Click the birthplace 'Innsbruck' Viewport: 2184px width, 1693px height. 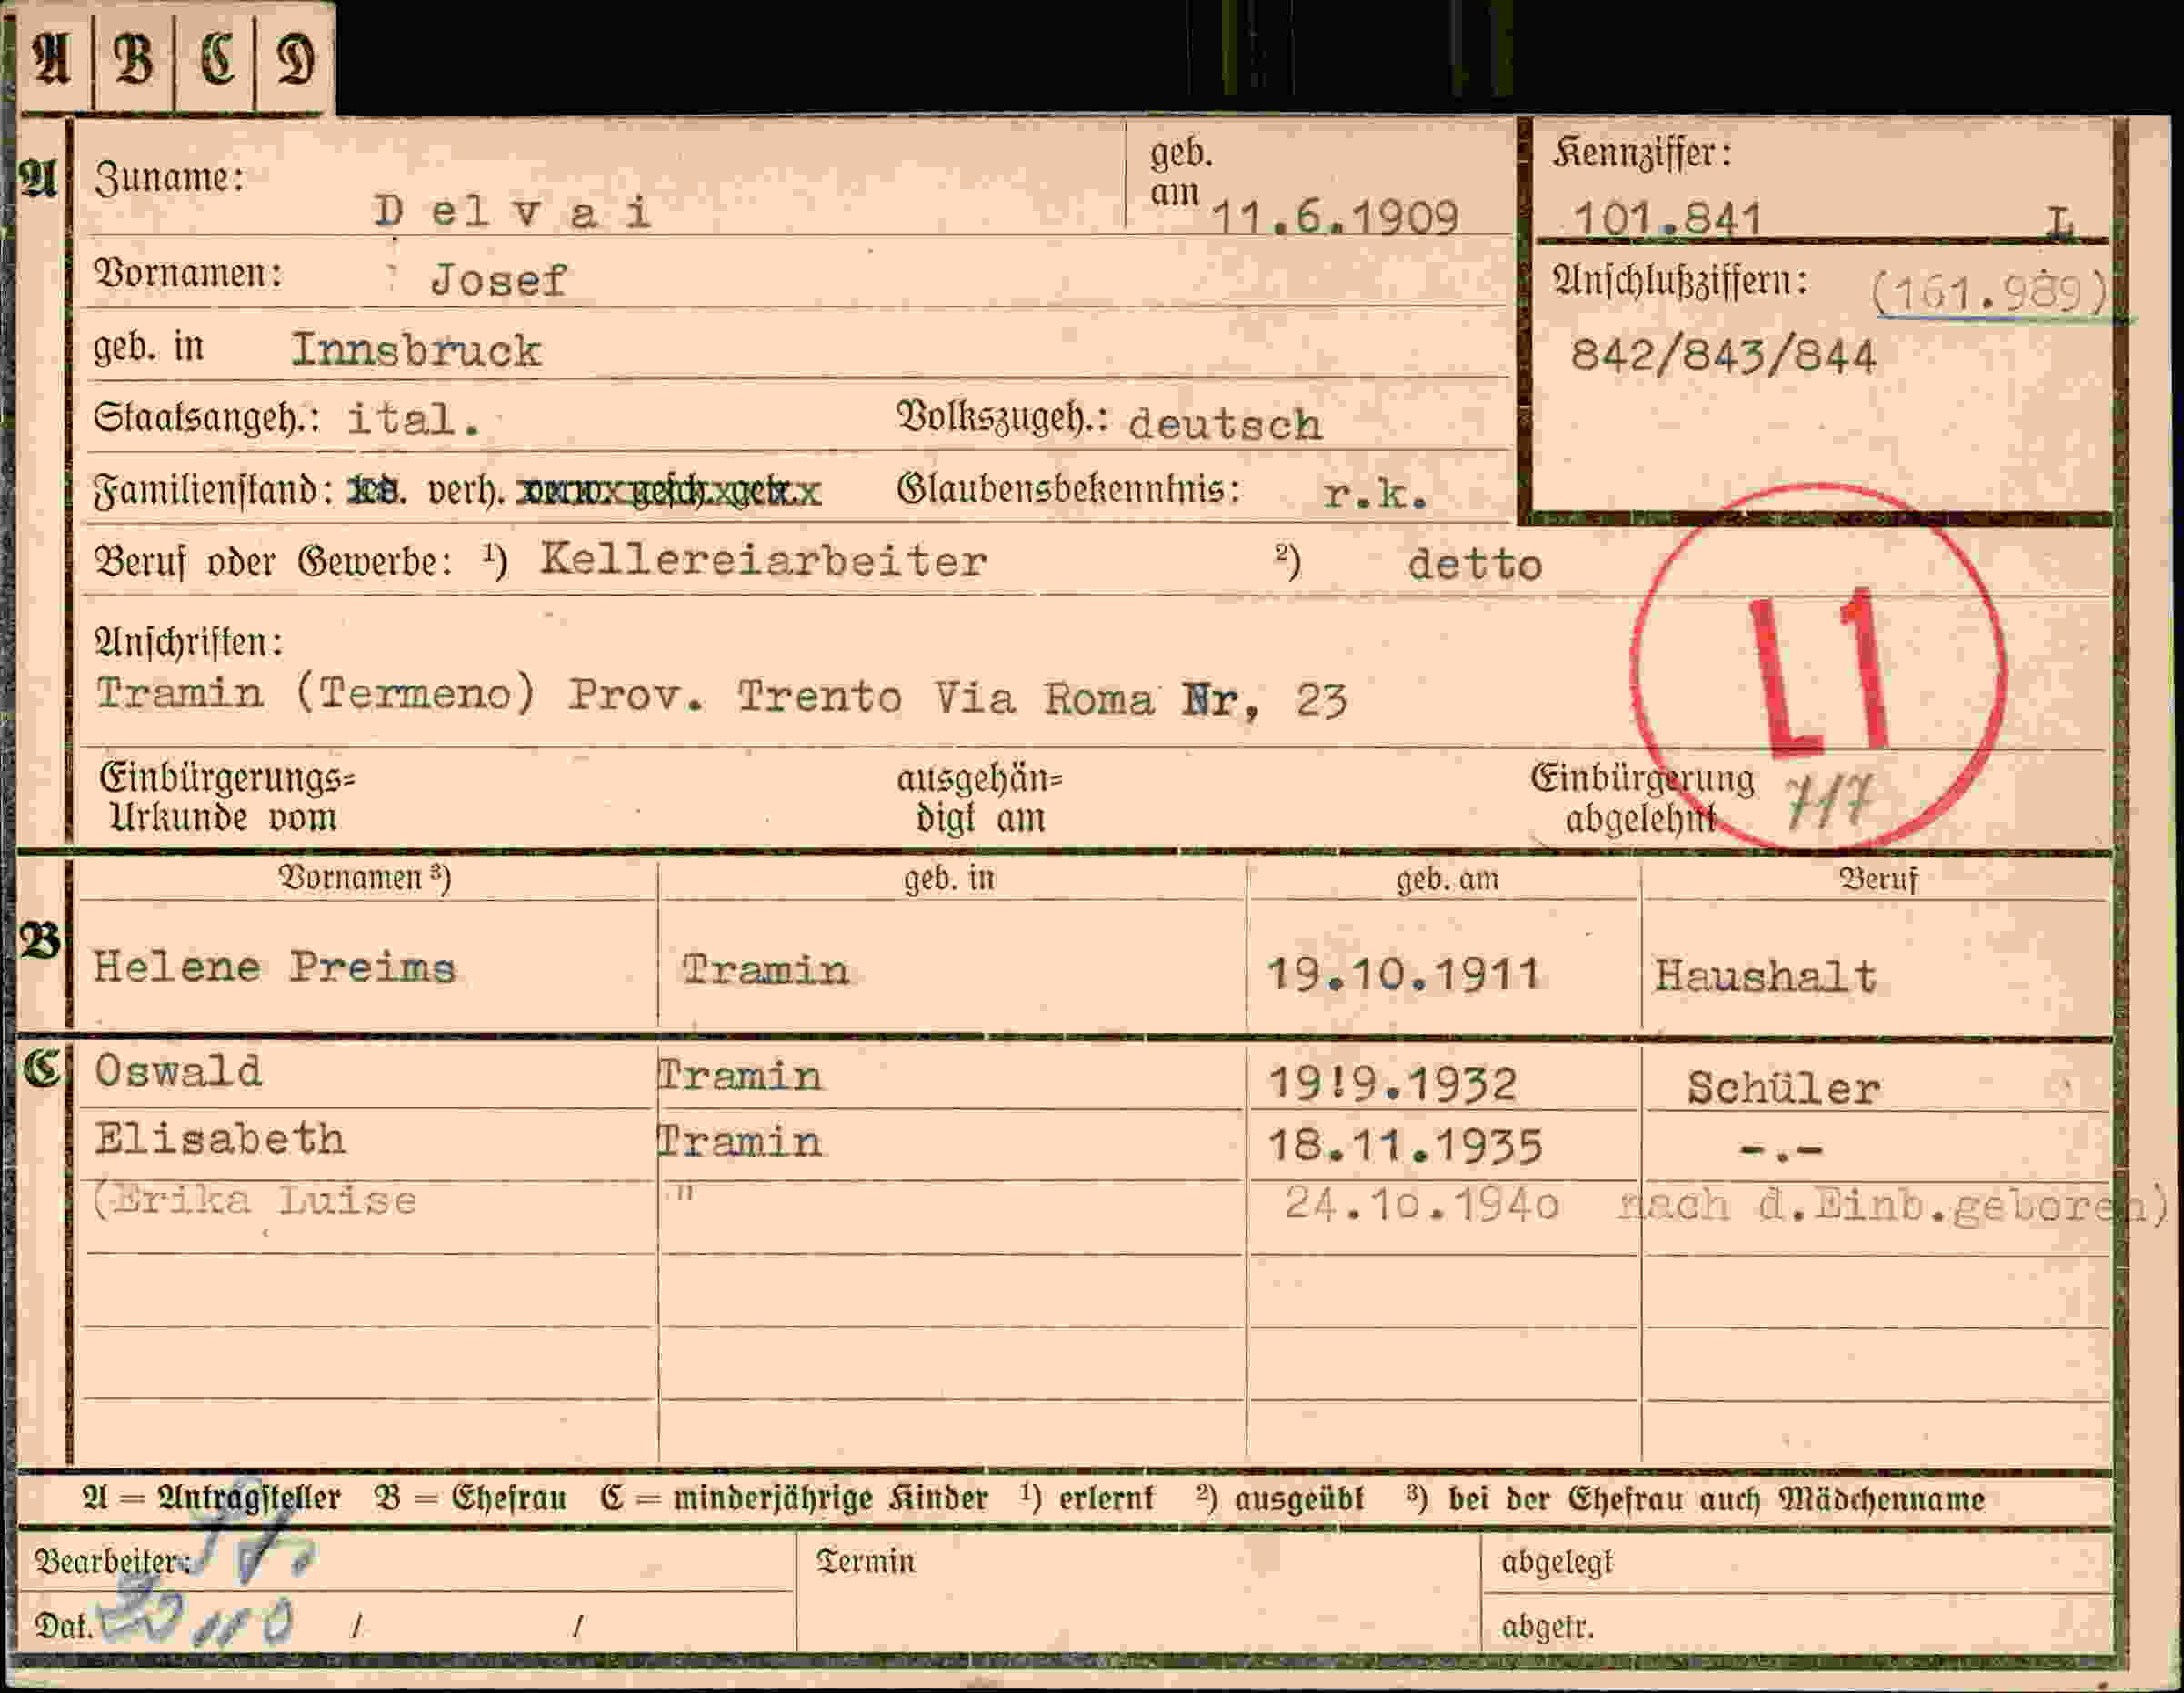[416, 350]
